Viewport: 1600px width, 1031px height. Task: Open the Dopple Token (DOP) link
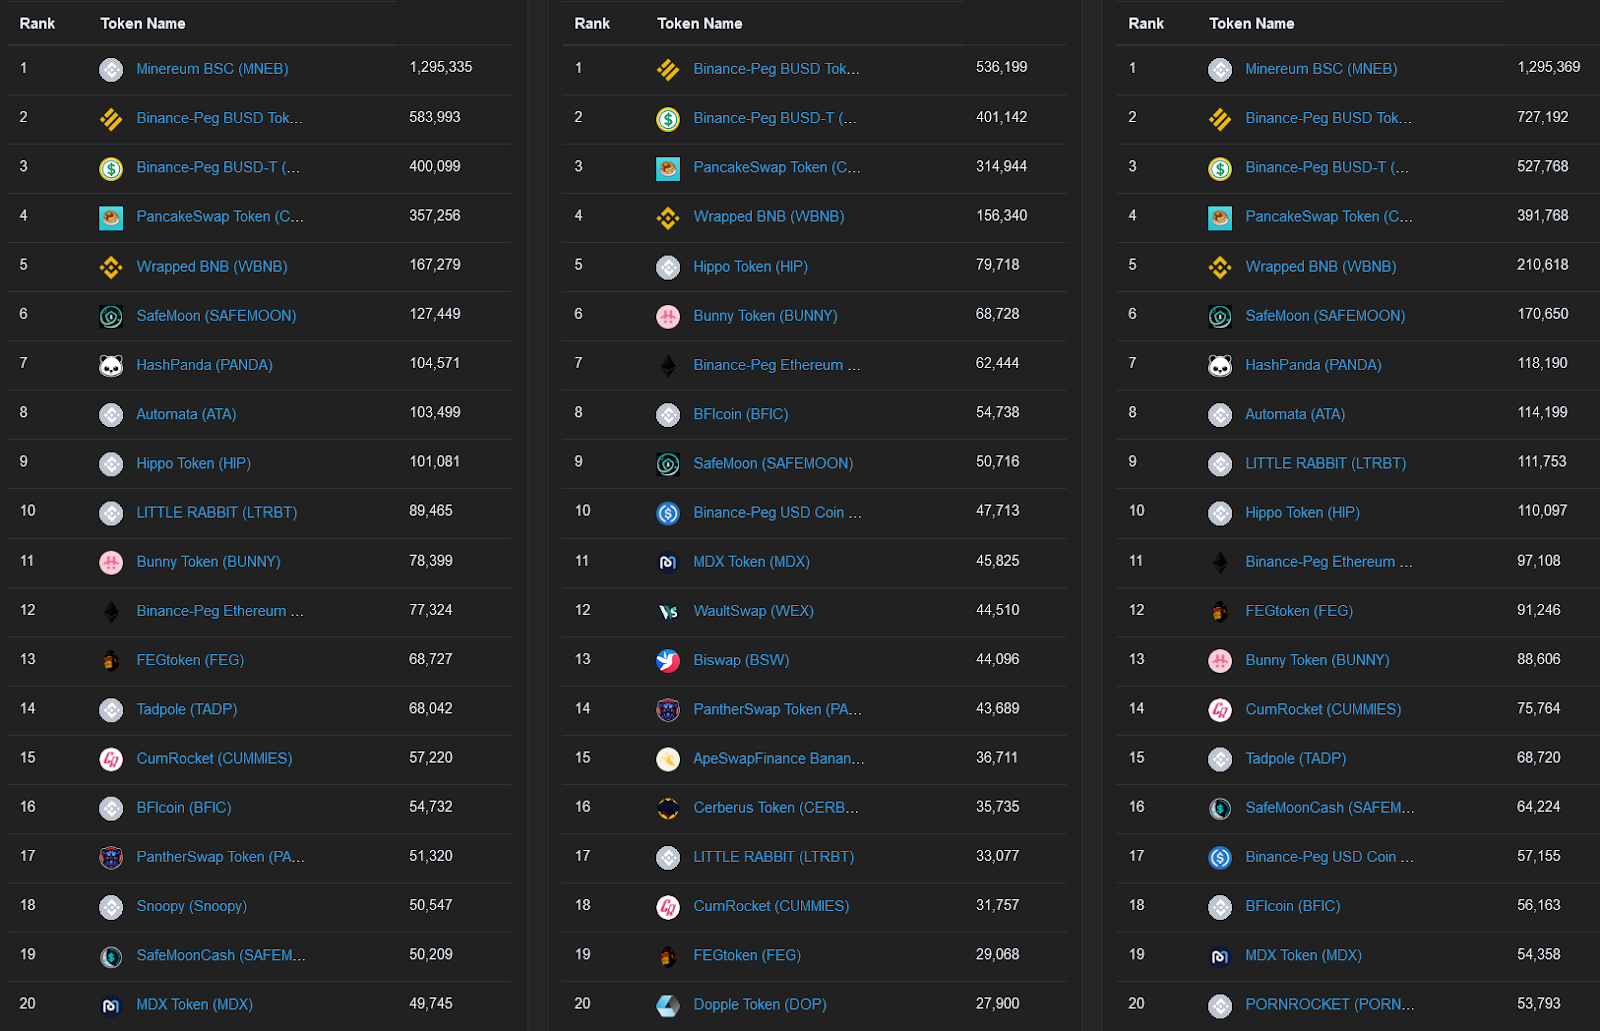tap(759, 1004)
